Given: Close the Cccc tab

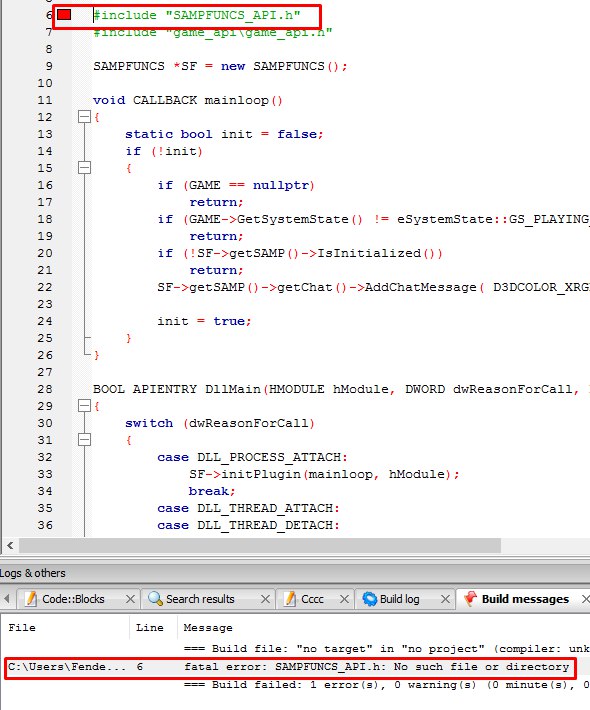Looking at the screenshot, I should pos(344,599).
